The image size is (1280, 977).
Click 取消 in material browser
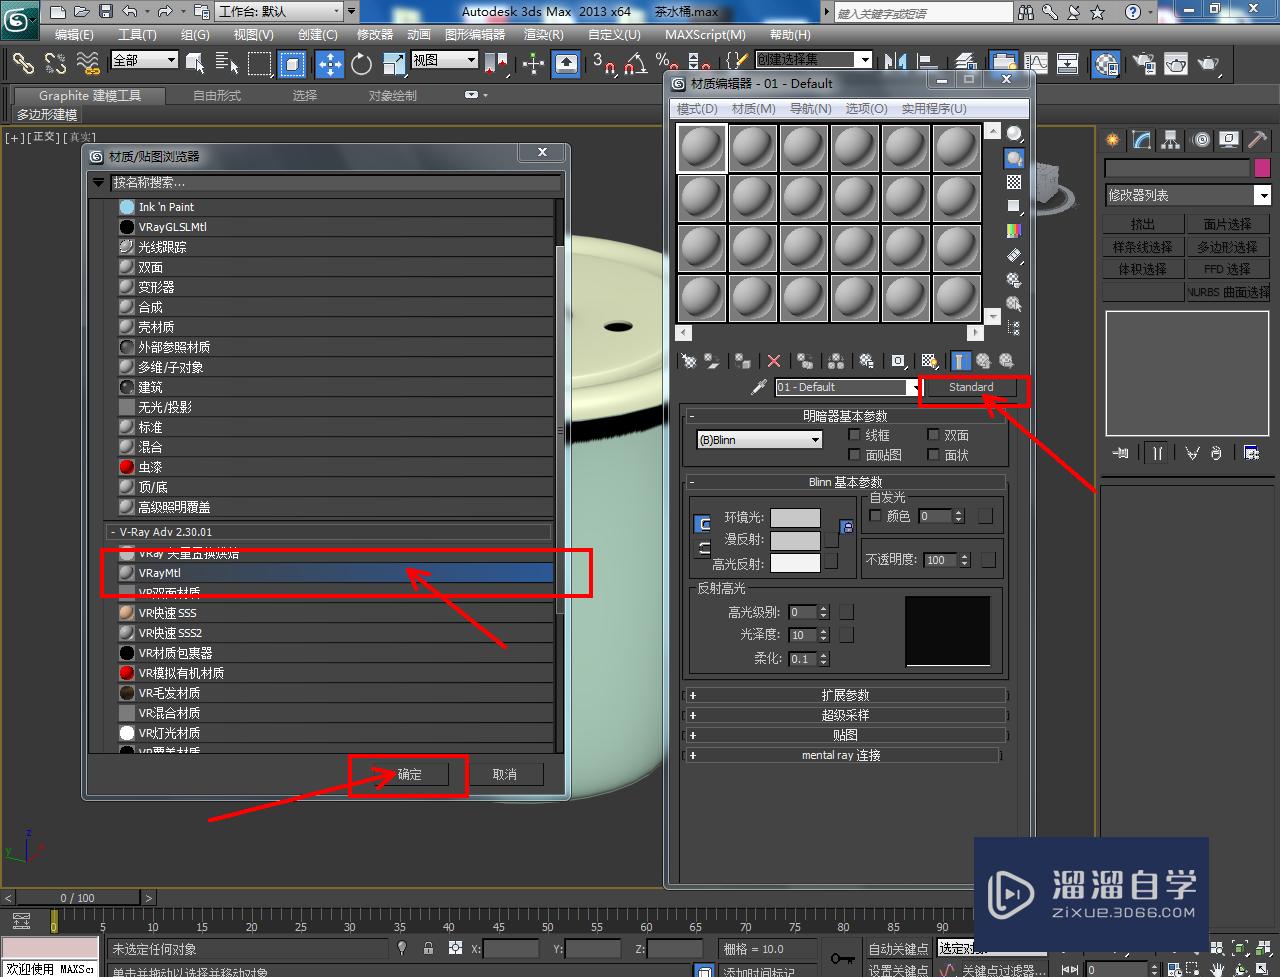tap(505, 775)
